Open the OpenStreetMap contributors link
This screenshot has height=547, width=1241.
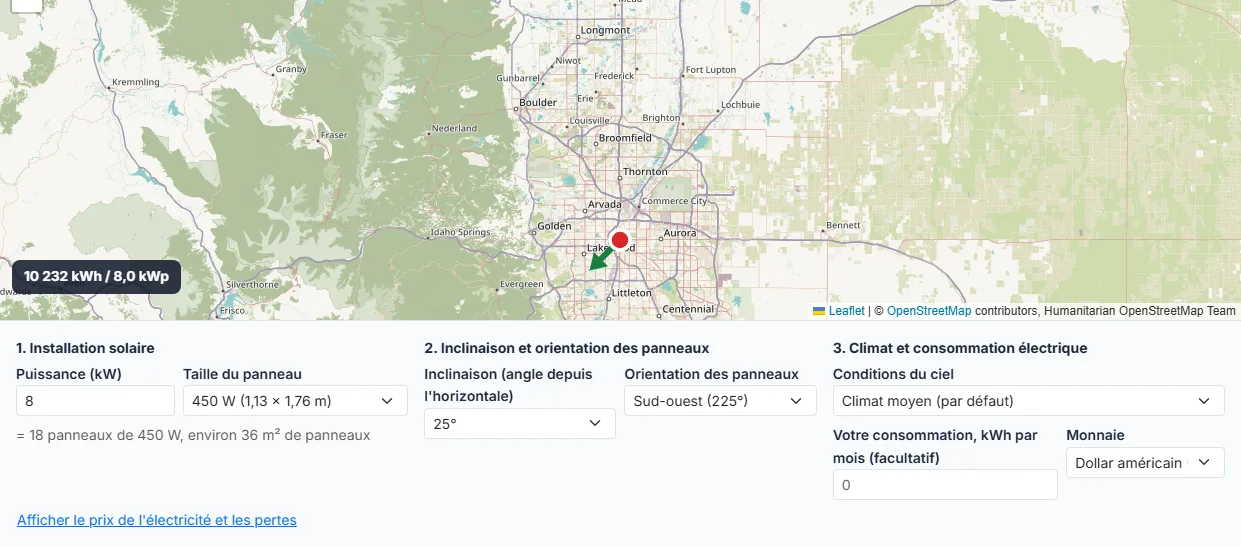[929, 311]
